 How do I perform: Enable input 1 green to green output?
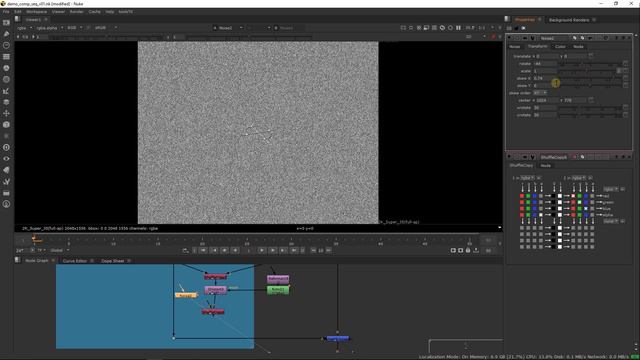[x=528, y=202]
